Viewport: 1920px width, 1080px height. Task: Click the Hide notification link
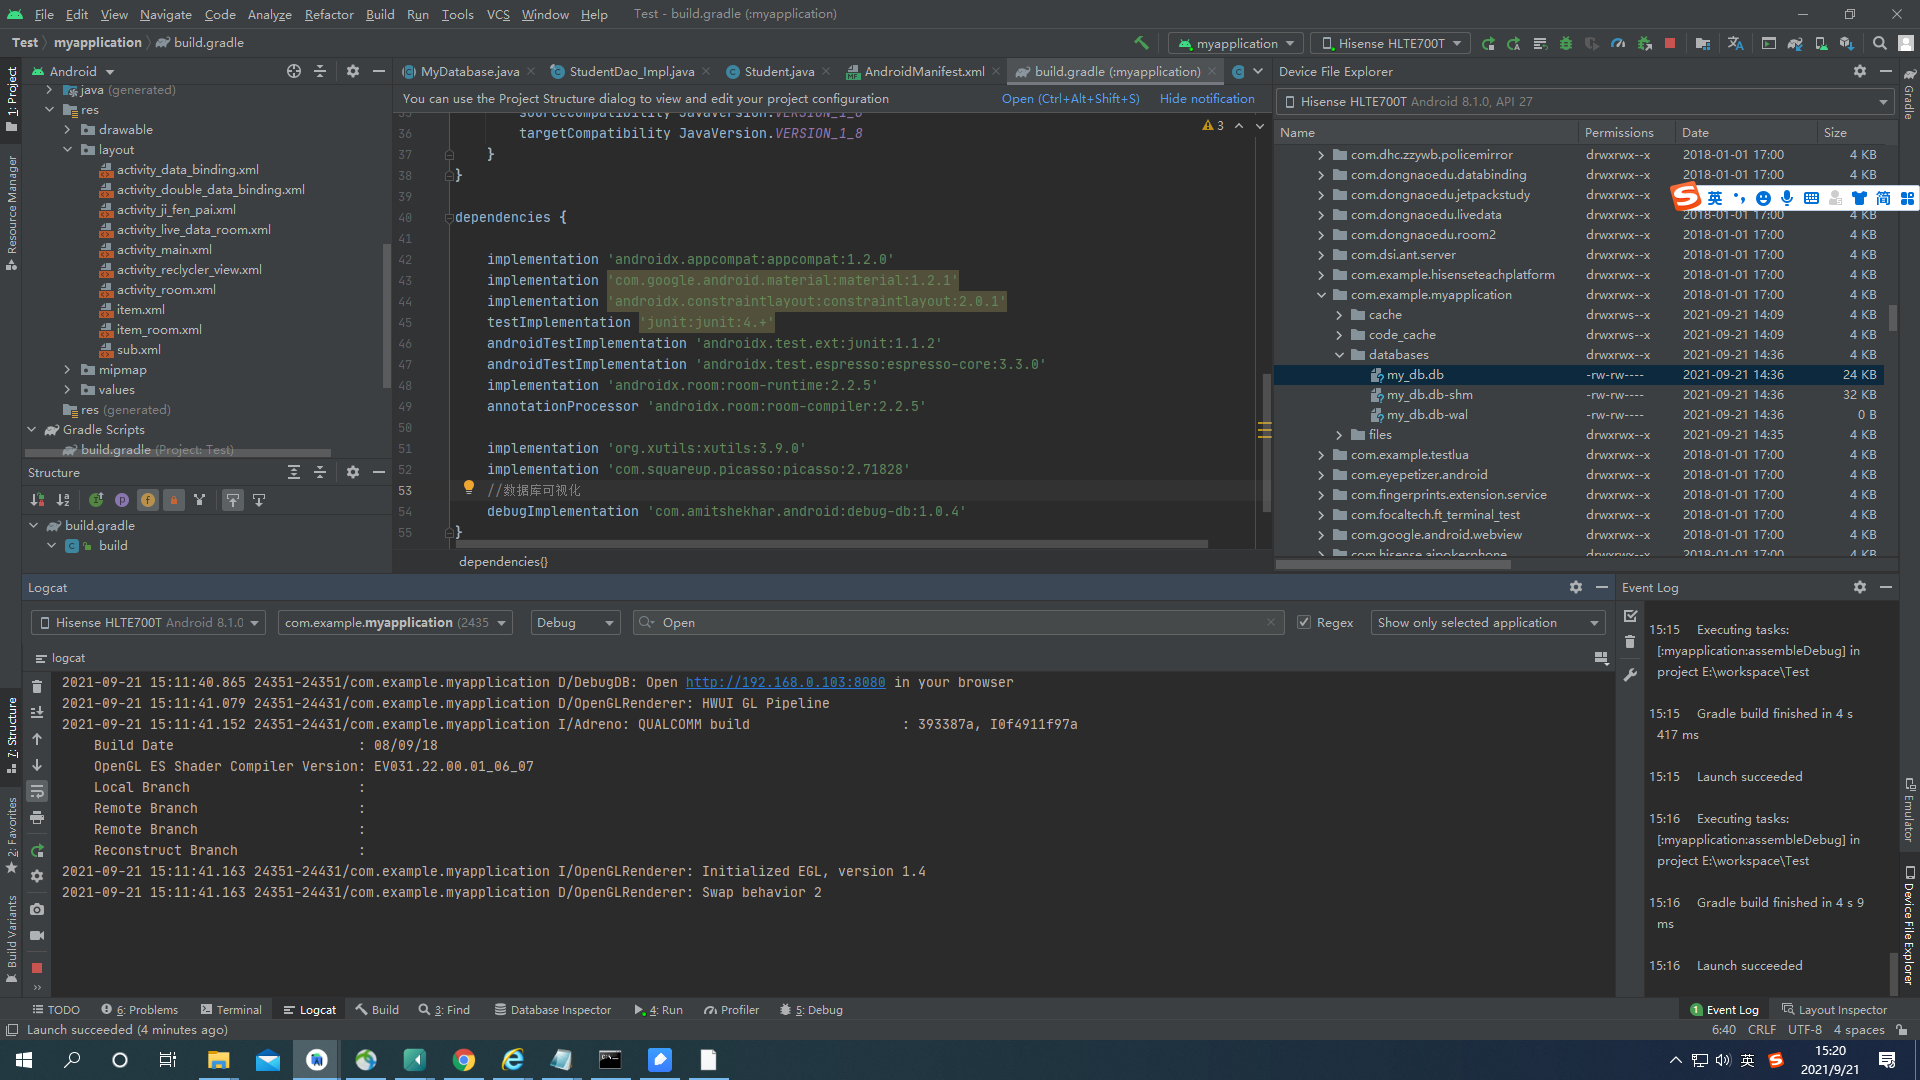pos(1207,98)
